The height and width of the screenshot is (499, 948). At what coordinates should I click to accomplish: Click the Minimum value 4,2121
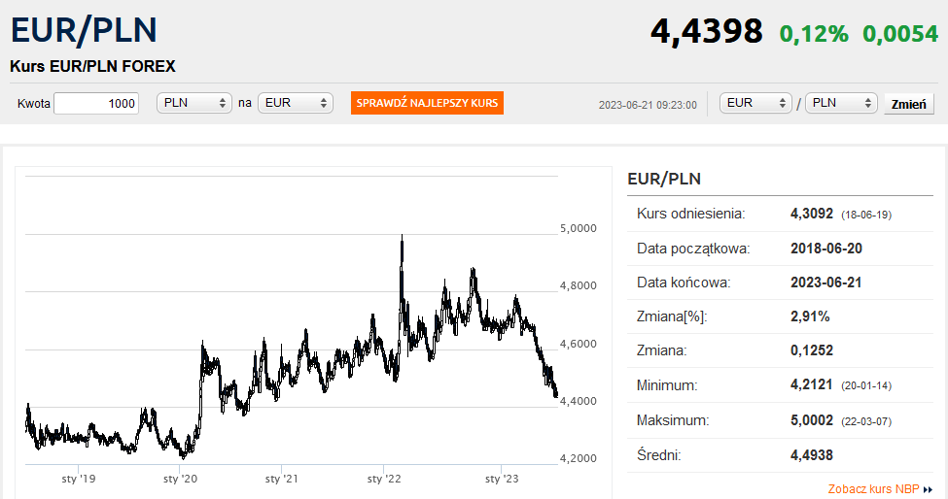coord(811,385)
